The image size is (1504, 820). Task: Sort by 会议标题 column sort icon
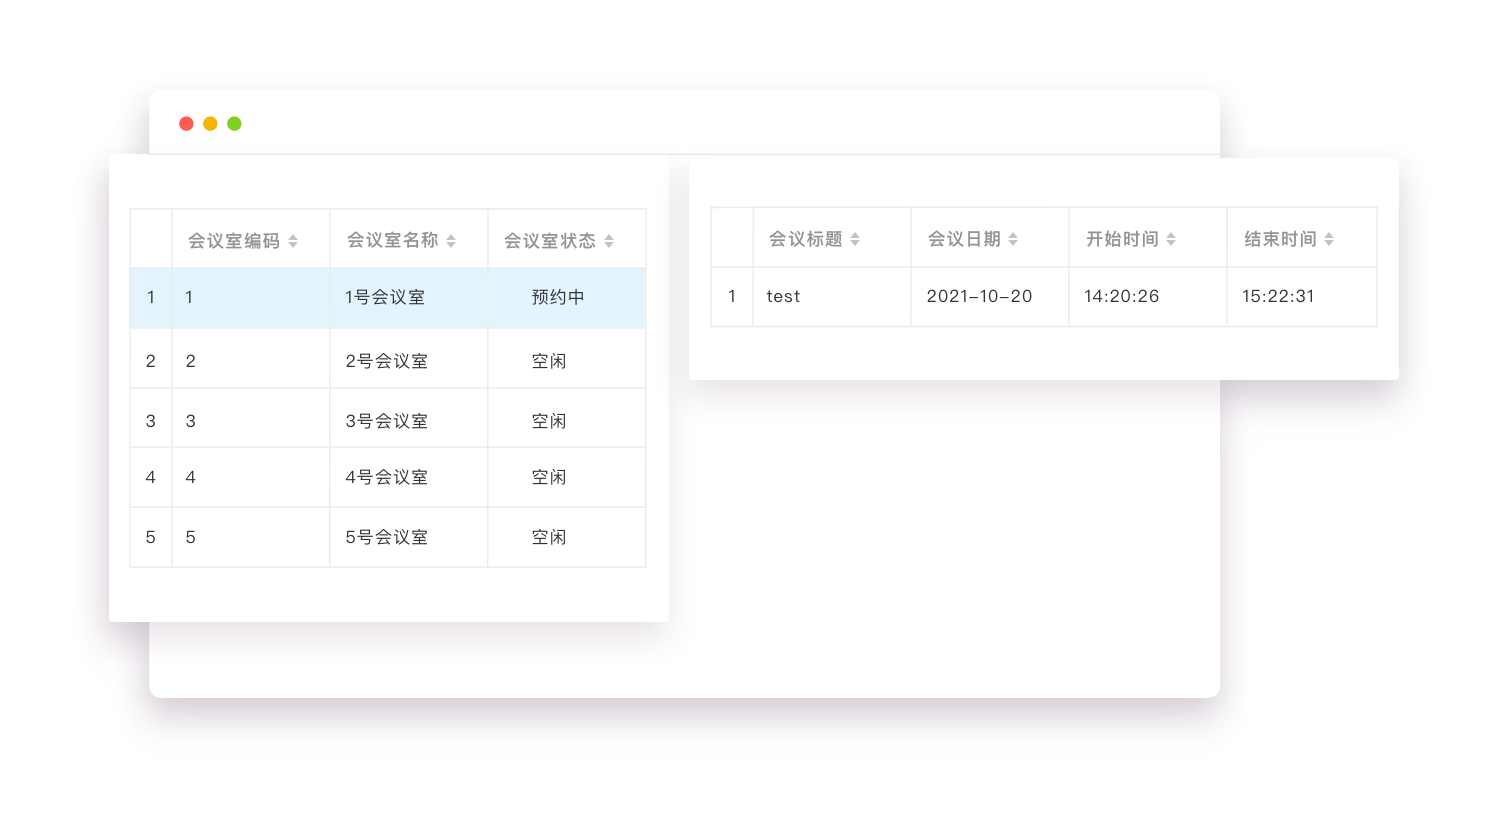[855, 239]
